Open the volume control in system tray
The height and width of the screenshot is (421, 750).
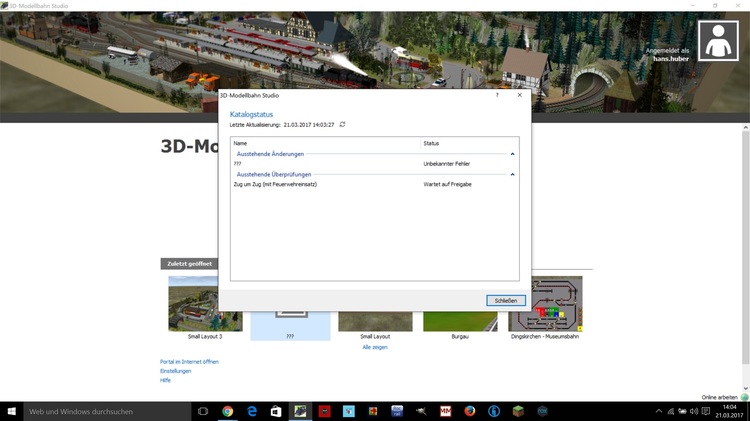(x=694, y=411)
